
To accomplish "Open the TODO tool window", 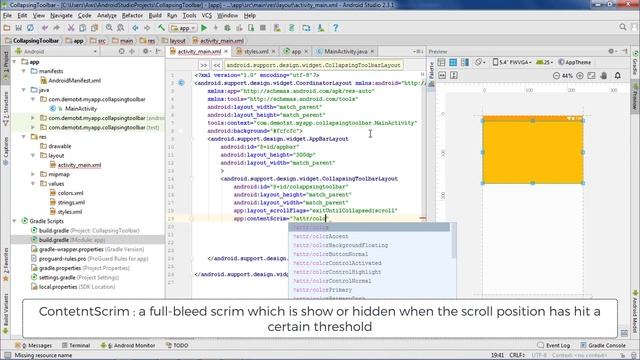I will pyautogui.click(x=177, y=345).
